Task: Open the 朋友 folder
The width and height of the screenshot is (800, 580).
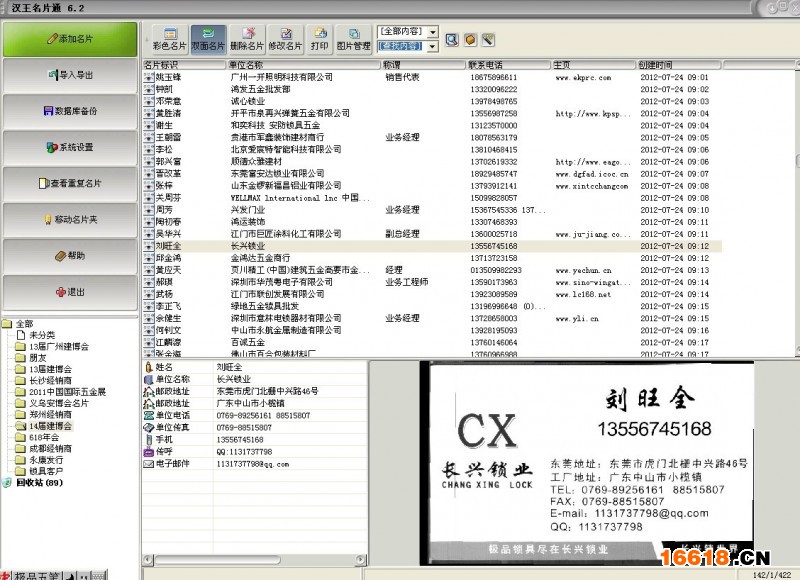Action: point(37,358)
